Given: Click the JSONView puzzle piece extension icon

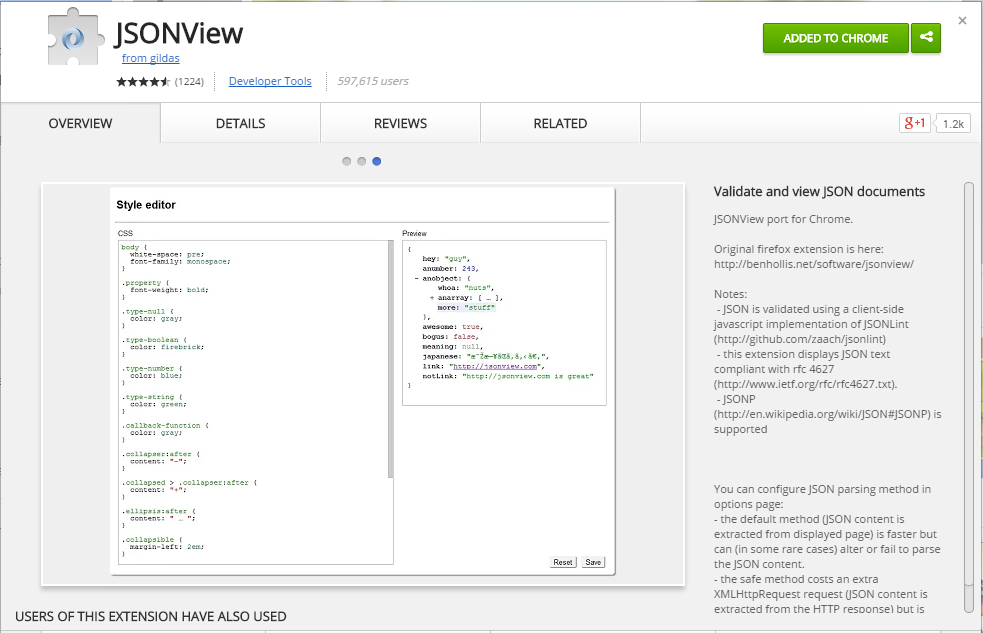Looking at the screenshot, I should 75,38.
